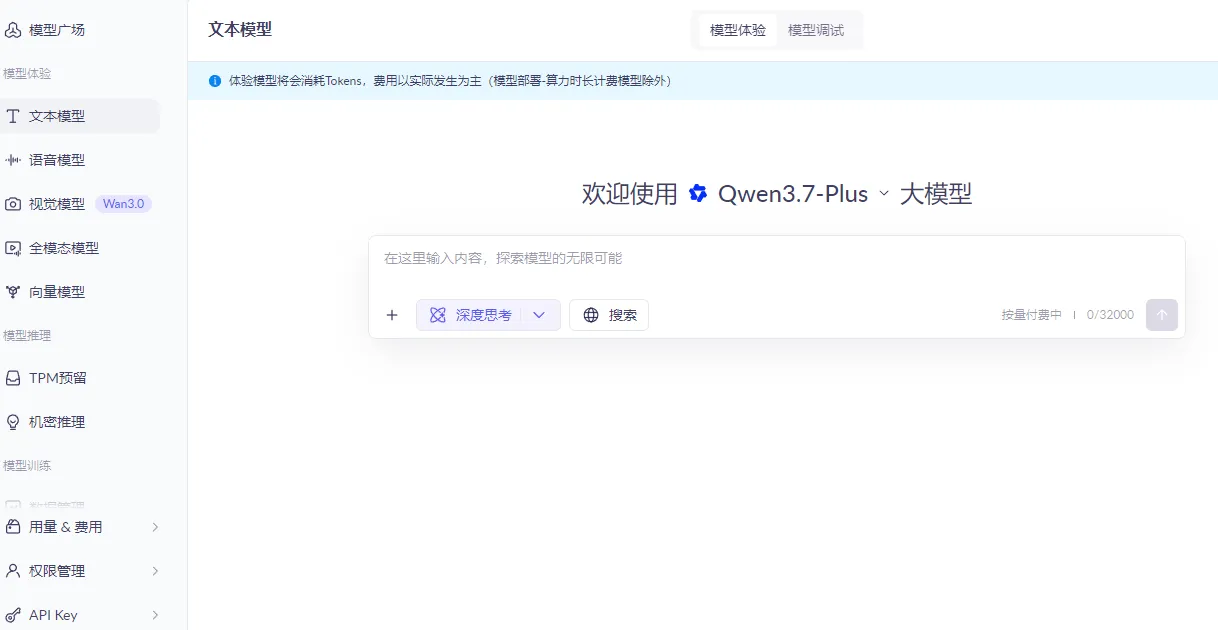Click the 模型训练 section label
Screen dimensions: 1218x630
tap(28, 466)
